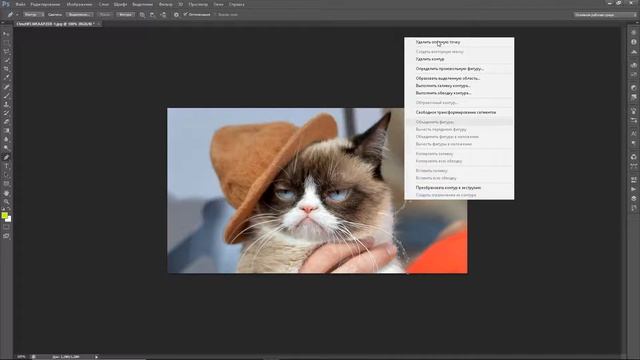Open the Изображение menu
Image resolution: width=640 pixels, height=360 pixels.
[80, 4]
